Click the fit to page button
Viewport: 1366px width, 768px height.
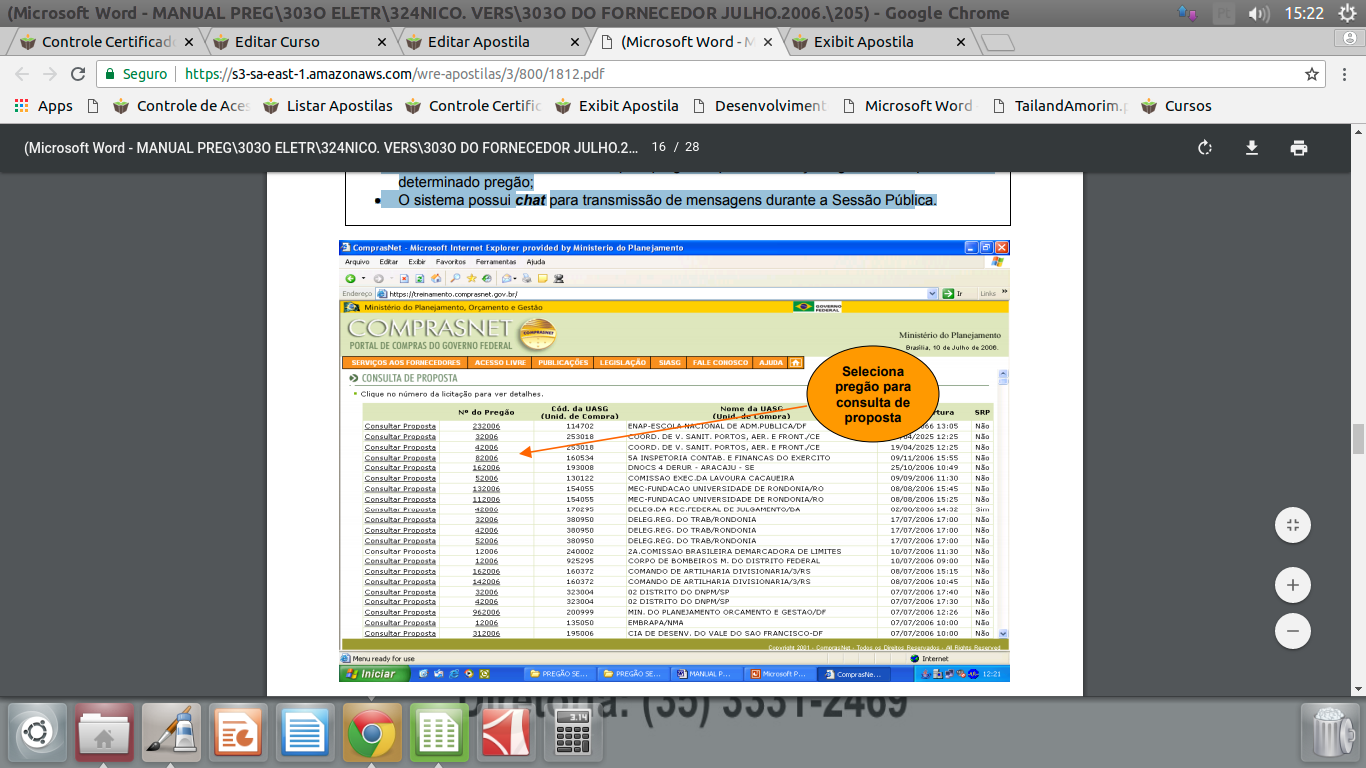tap(1293, 525)
